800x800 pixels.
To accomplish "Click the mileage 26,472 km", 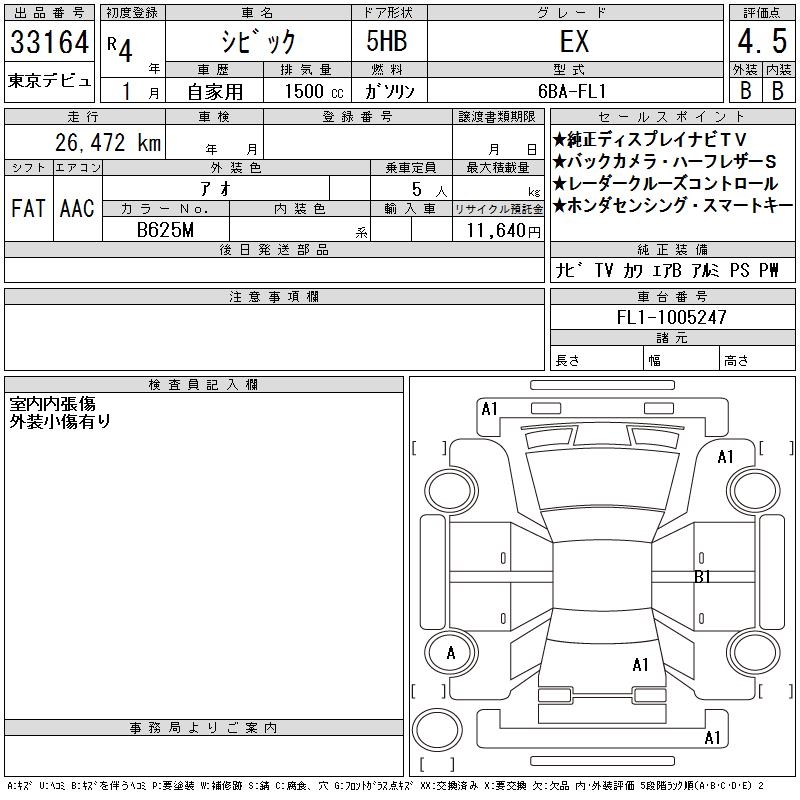I will (x=108, y=142).
